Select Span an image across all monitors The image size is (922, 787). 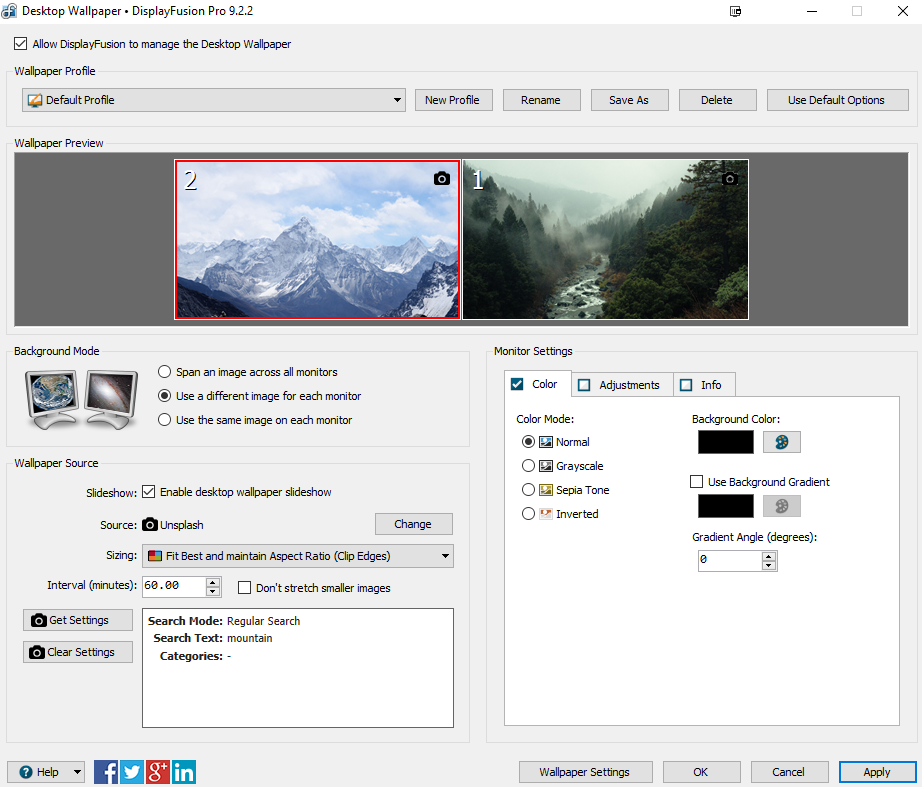click(x=164, y=372)
